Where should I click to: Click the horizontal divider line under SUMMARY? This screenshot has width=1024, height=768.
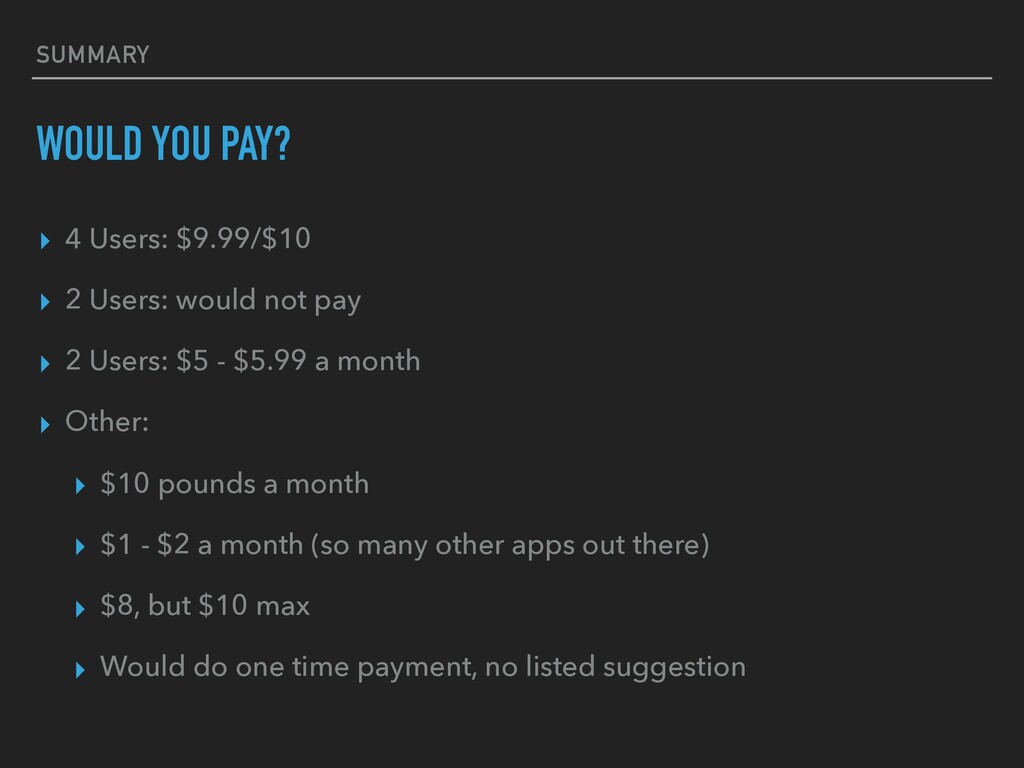coord(512,78)
